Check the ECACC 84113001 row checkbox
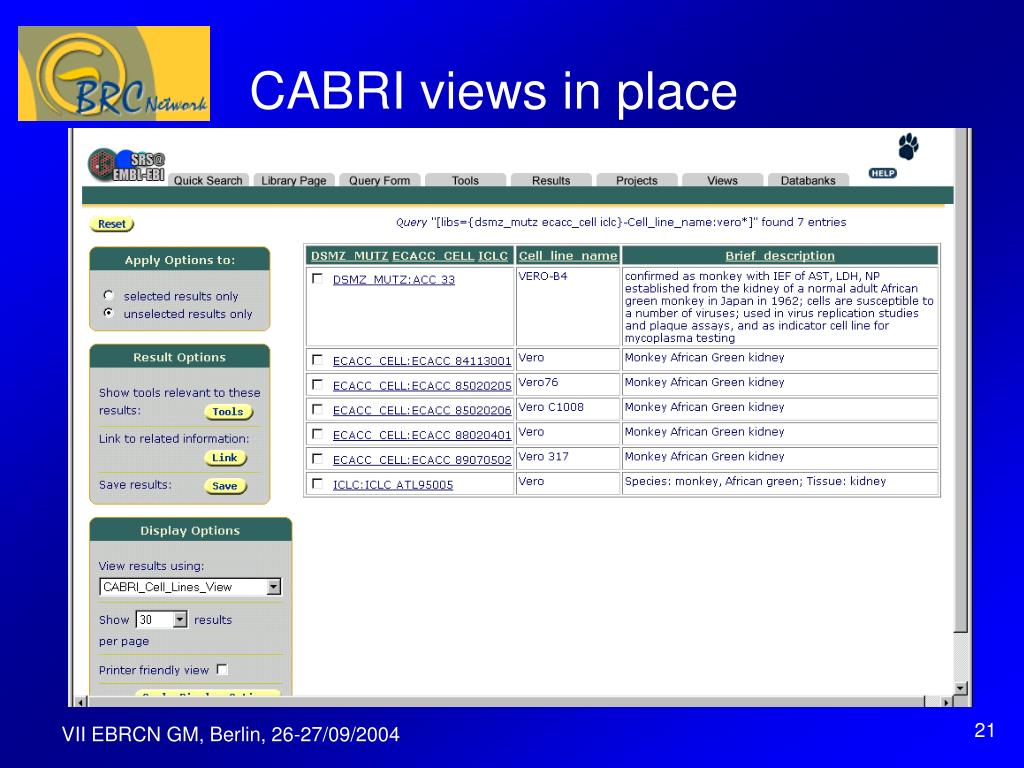Screen dimensions: 1024x768 pyautogui.click(x=317, y=360)
